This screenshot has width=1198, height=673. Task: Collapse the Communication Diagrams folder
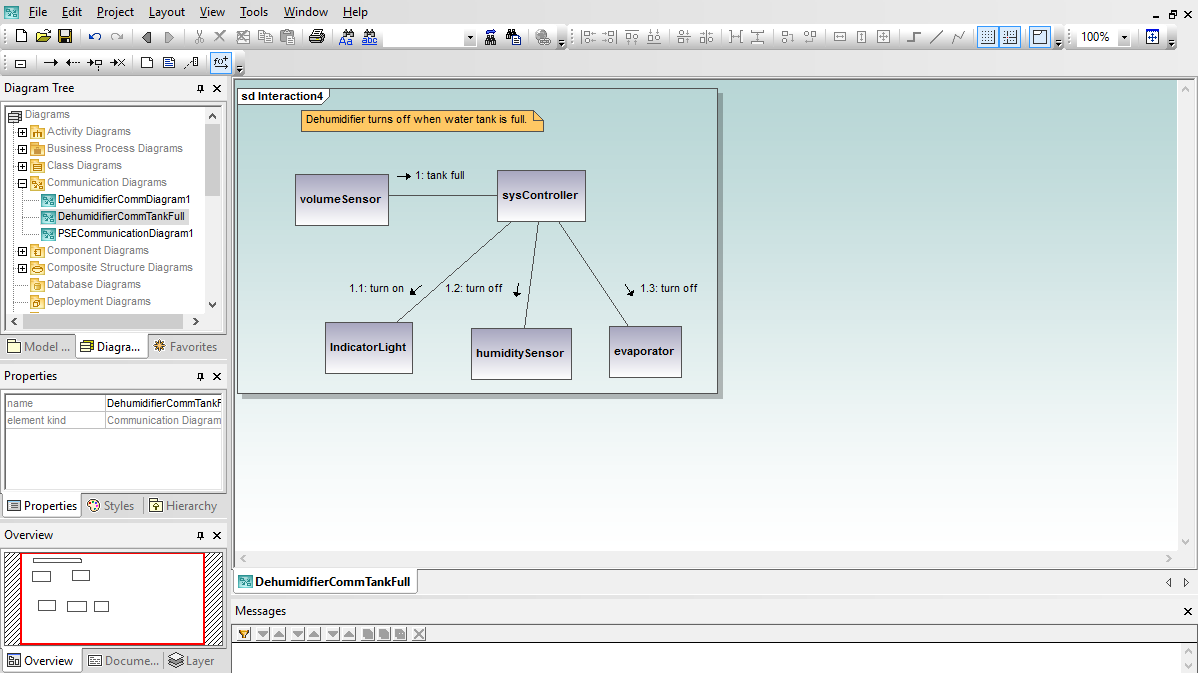coord(22,183)
